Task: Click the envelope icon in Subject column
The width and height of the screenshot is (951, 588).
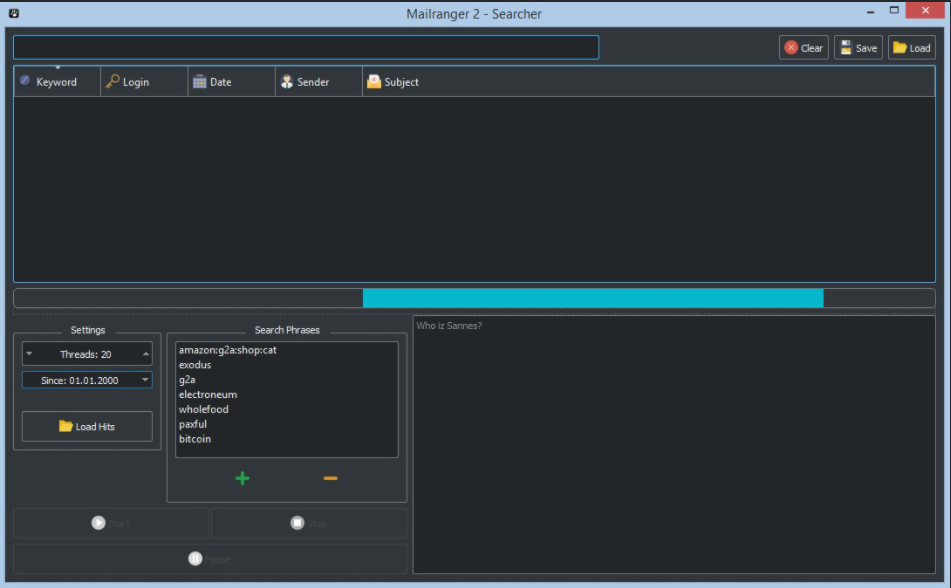Action: [x=374, y=82]
